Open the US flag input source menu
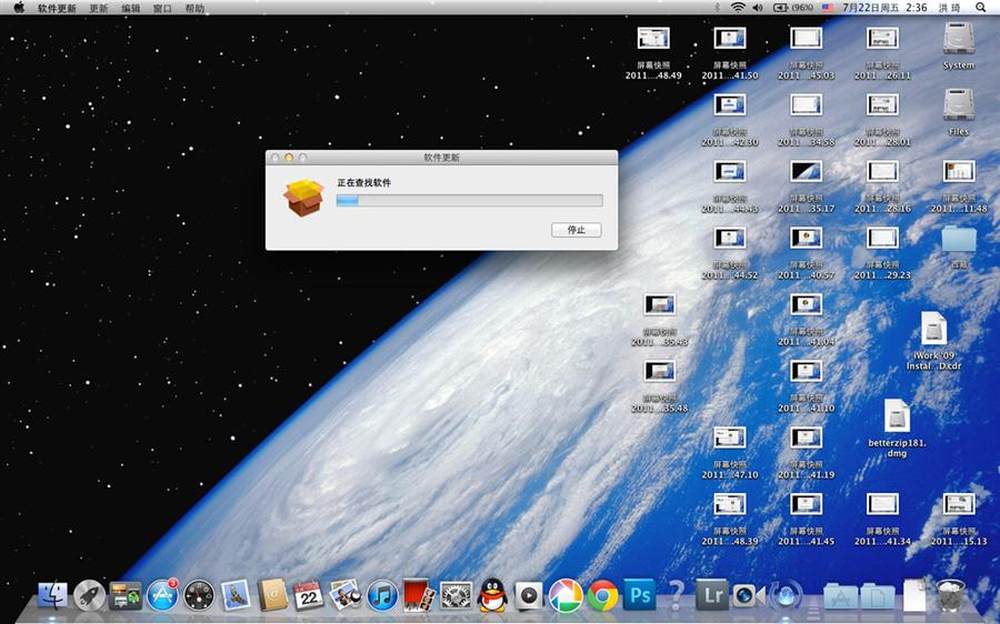Viewport: 1000px width, 624px height. (x=827, y=8)
